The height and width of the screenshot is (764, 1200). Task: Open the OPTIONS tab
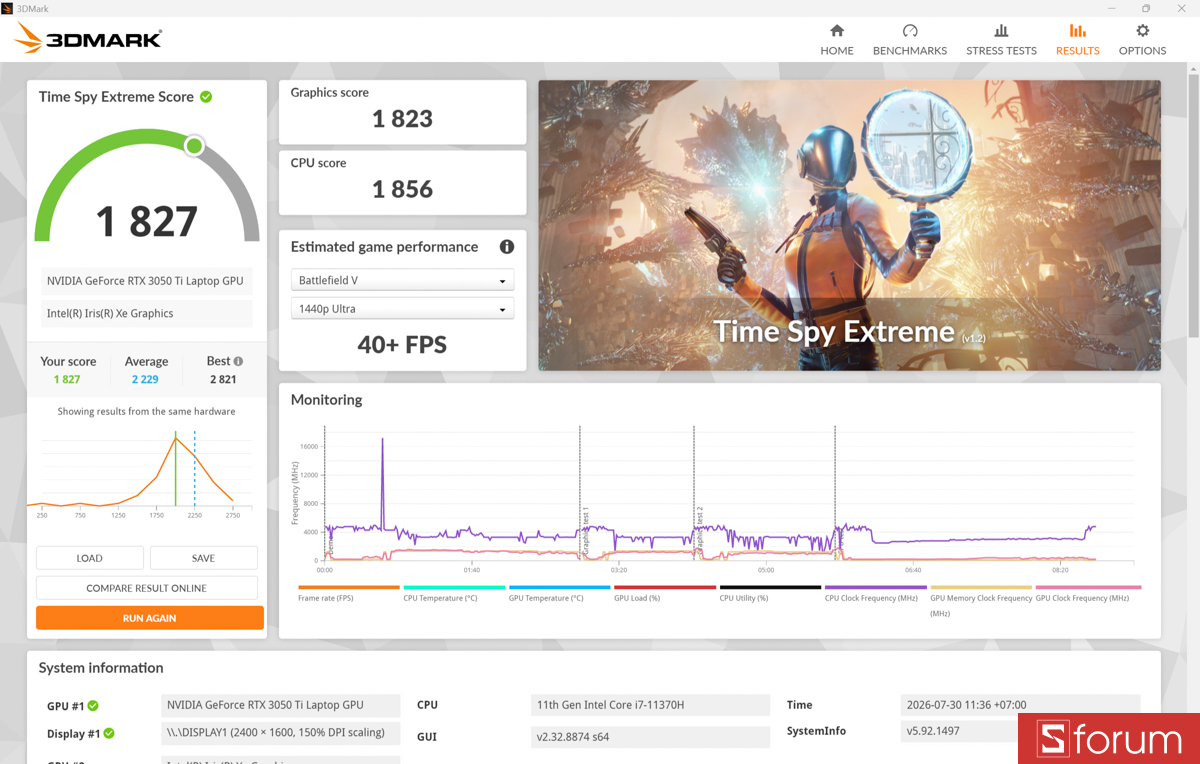(1142, 40)
